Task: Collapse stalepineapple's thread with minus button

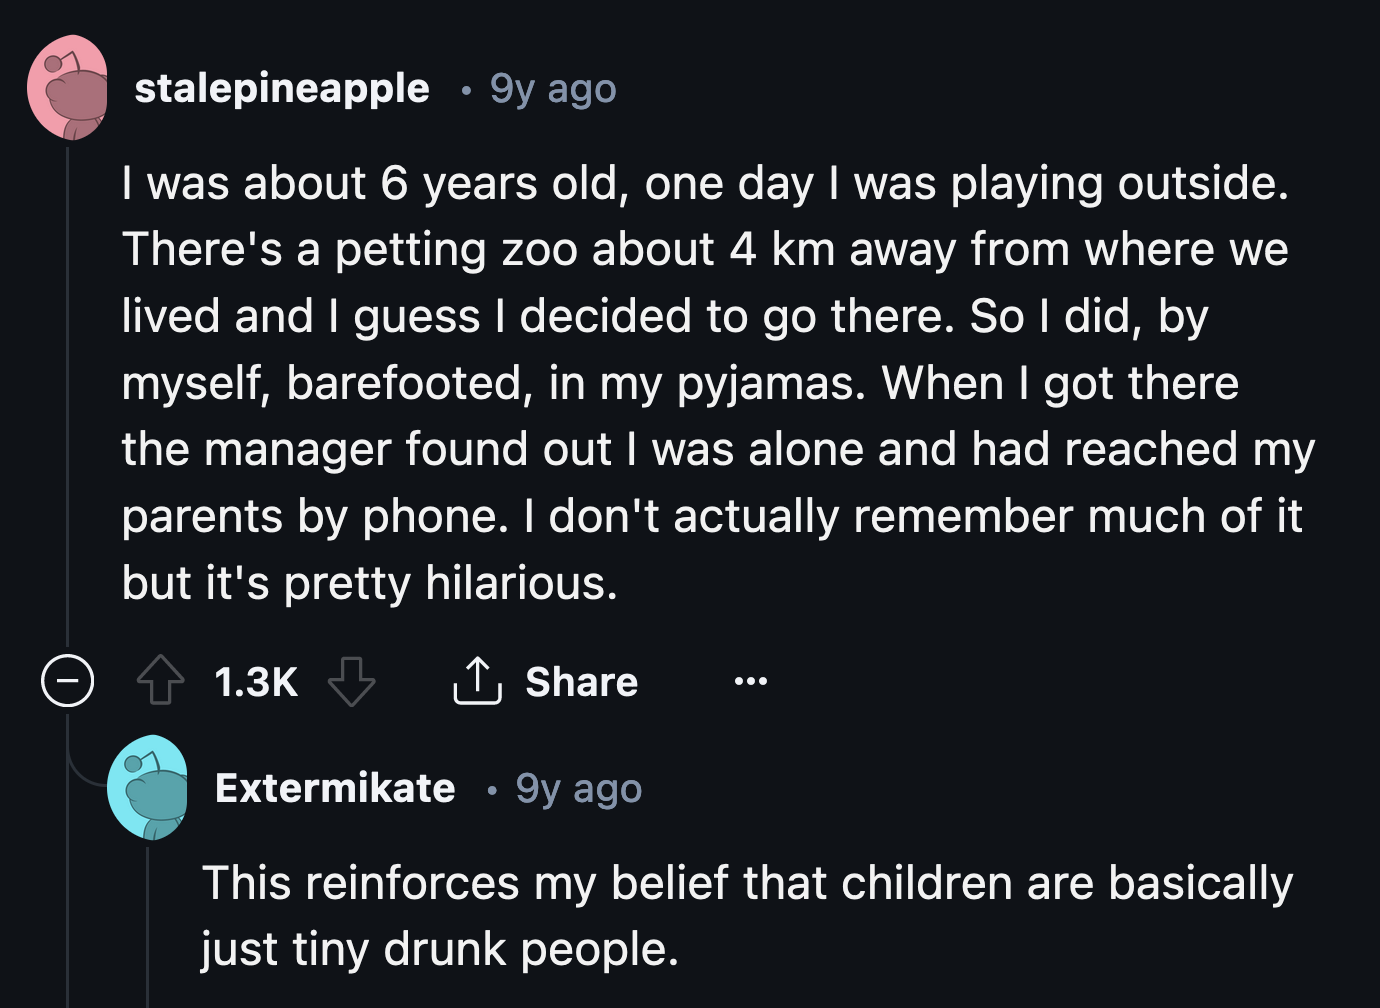Action: tap(67, 681)
